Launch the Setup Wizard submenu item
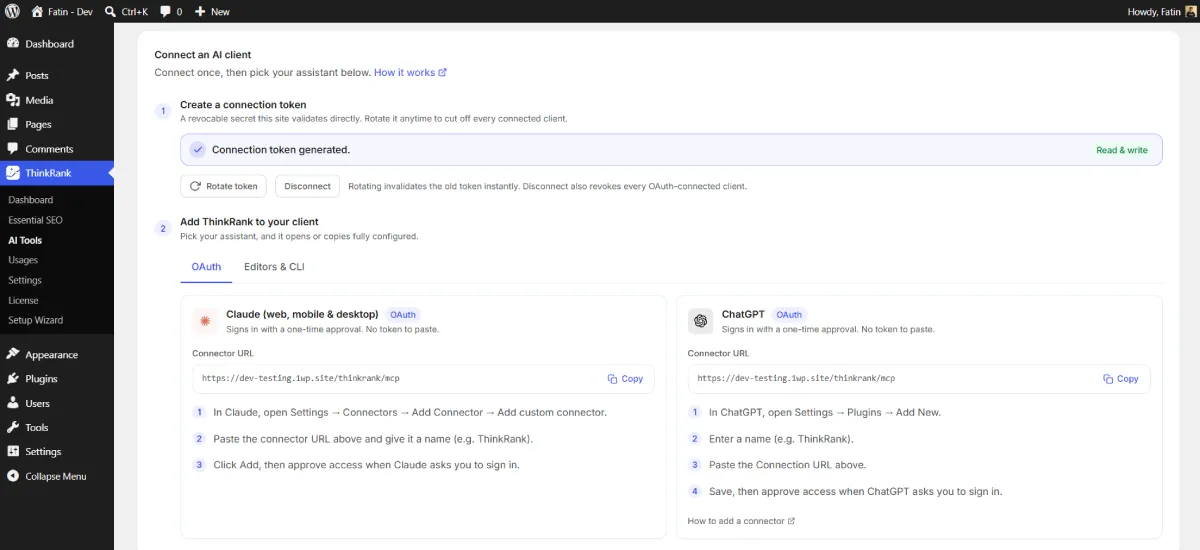1200x550 pixels. point(35,320)
